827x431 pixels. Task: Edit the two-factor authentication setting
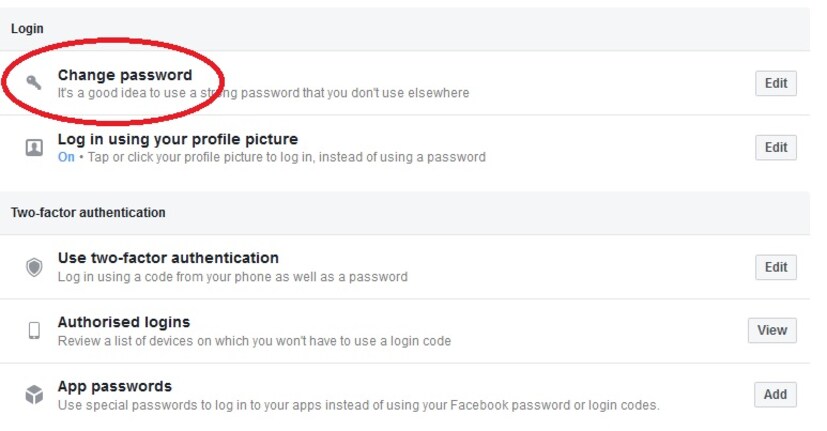click(x=775, y=267)
